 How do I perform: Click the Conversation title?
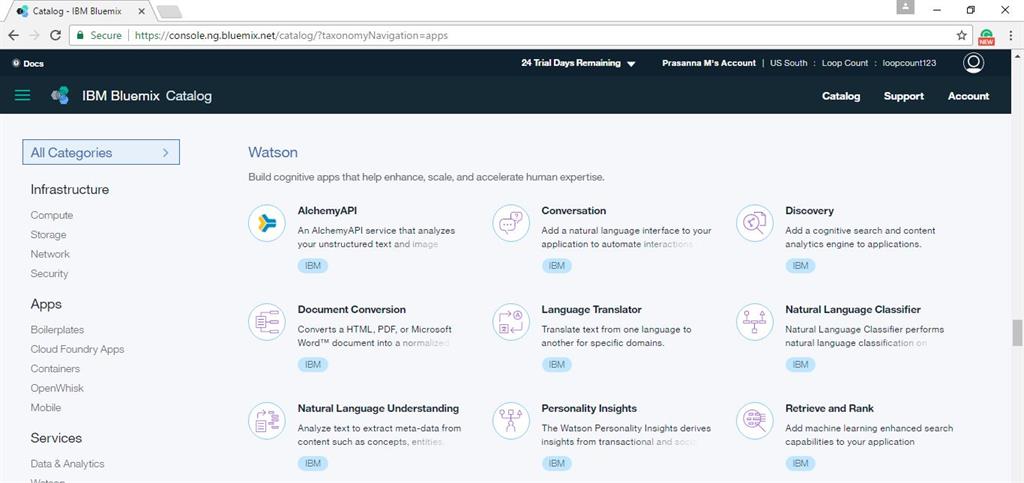[x=574, y=211]
